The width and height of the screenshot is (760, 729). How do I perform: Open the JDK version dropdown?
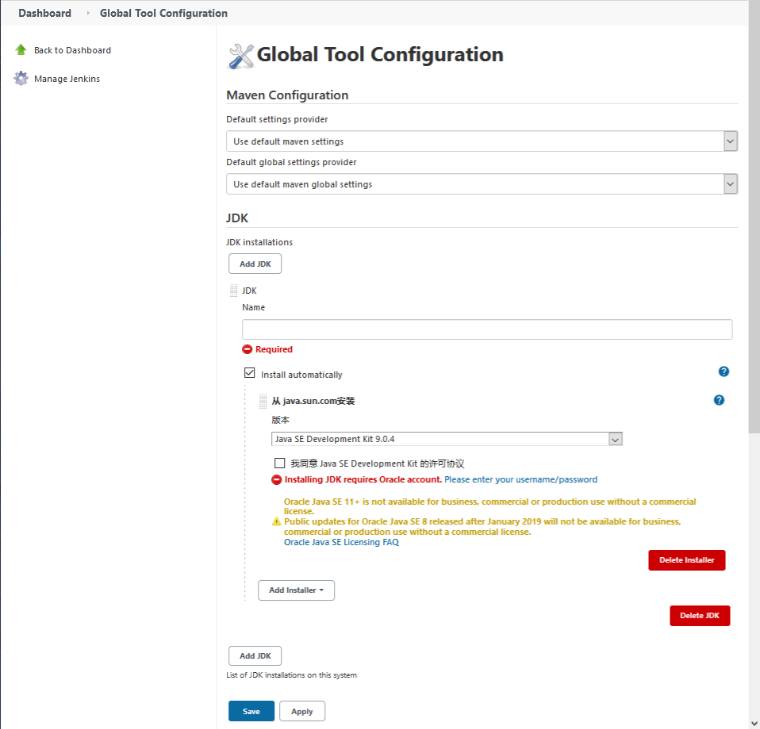[447, 439]
